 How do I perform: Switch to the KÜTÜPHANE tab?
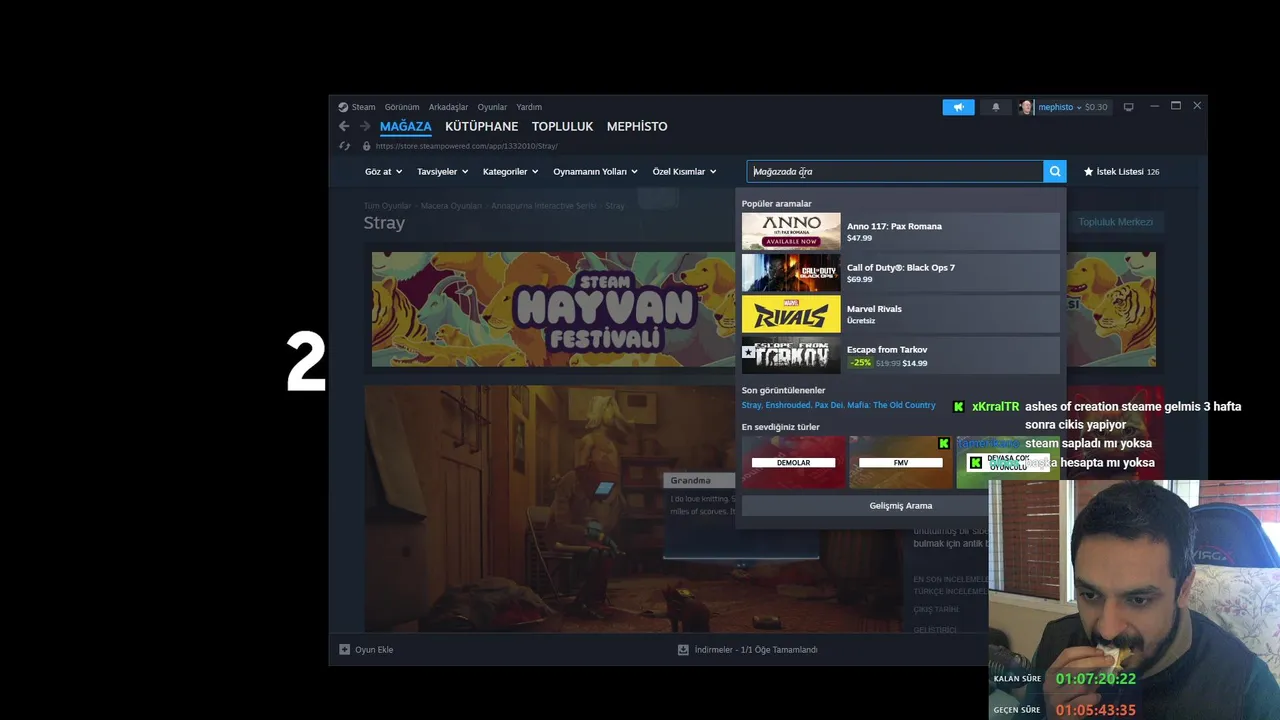pos(481,126)
